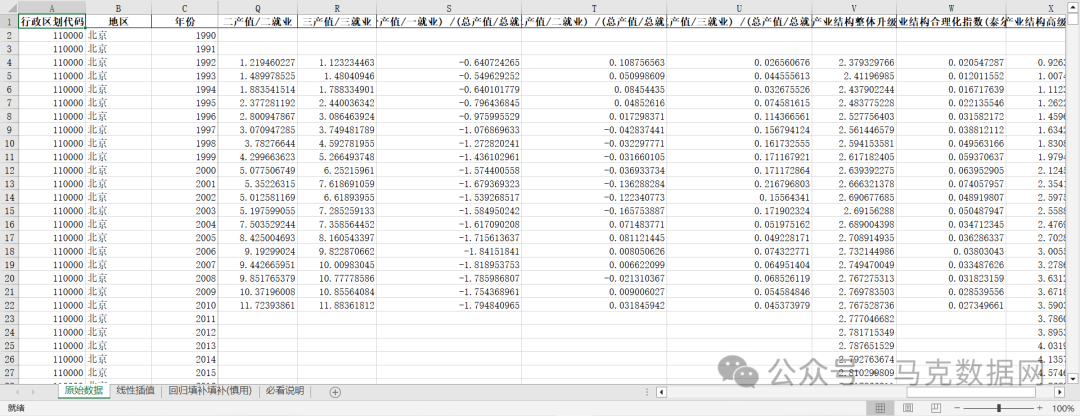Open the 原始数据 sheet tab
The height and width of the screenshot is (416, 1080).
click(x=83, y=391)
